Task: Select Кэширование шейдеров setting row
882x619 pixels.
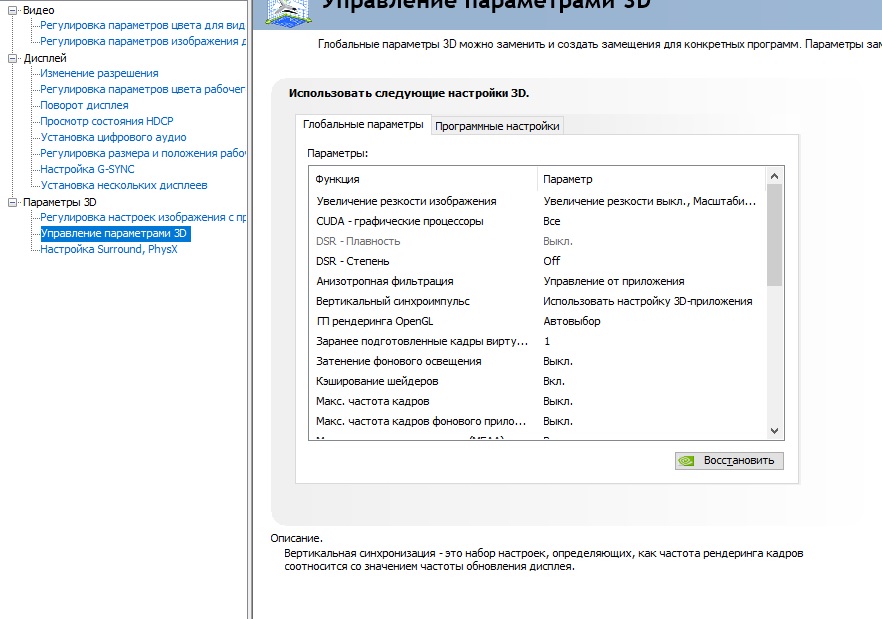Action: coord(537,381)
